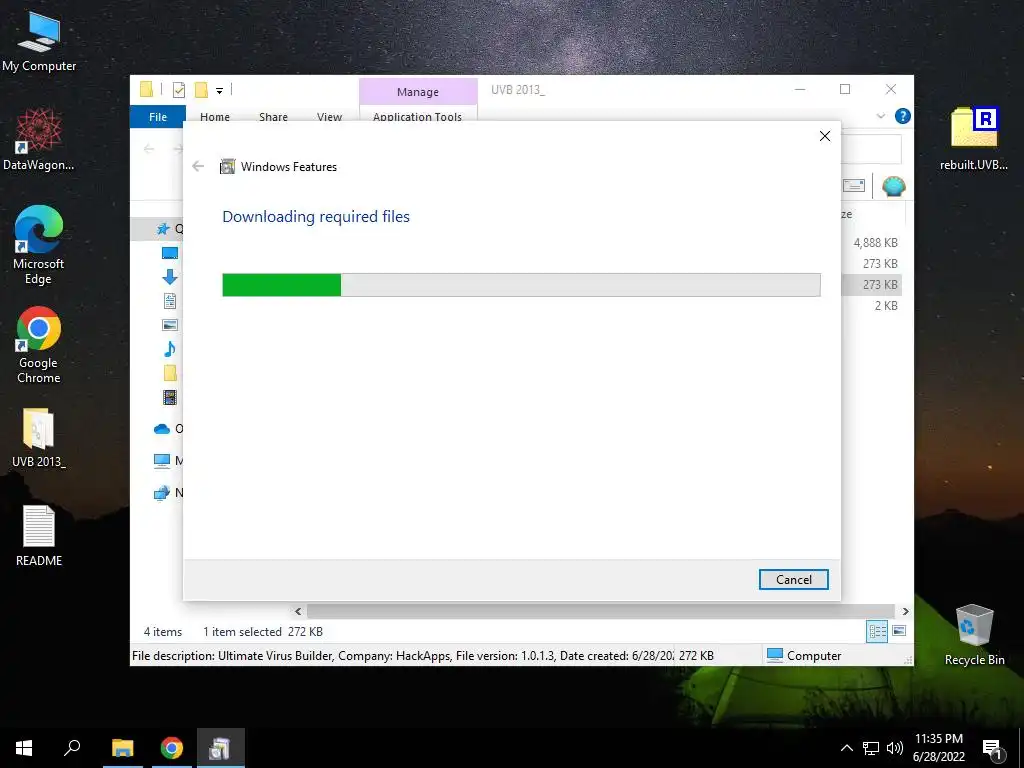
Task: Open the notification center icon
Action: tap(992, 749)
